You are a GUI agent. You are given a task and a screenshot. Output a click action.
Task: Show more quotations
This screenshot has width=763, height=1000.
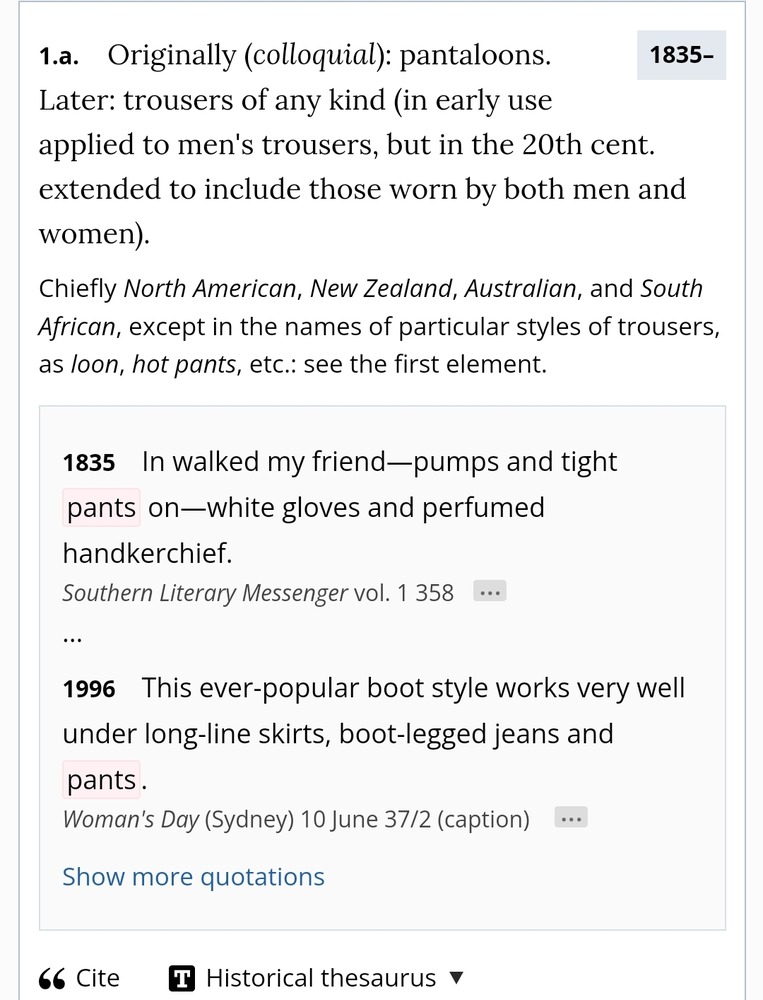pyautogui.click(x=193, y=877)
